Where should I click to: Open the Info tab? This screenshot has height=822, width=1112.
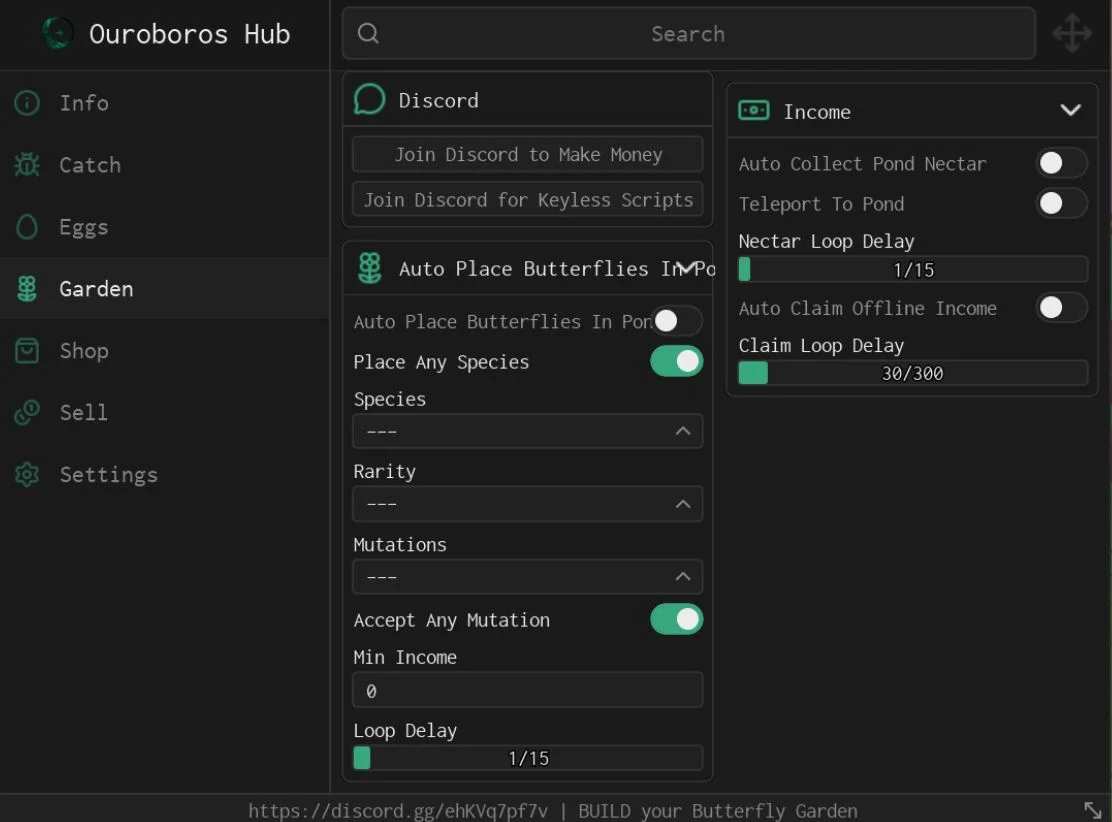click(165, 103)
